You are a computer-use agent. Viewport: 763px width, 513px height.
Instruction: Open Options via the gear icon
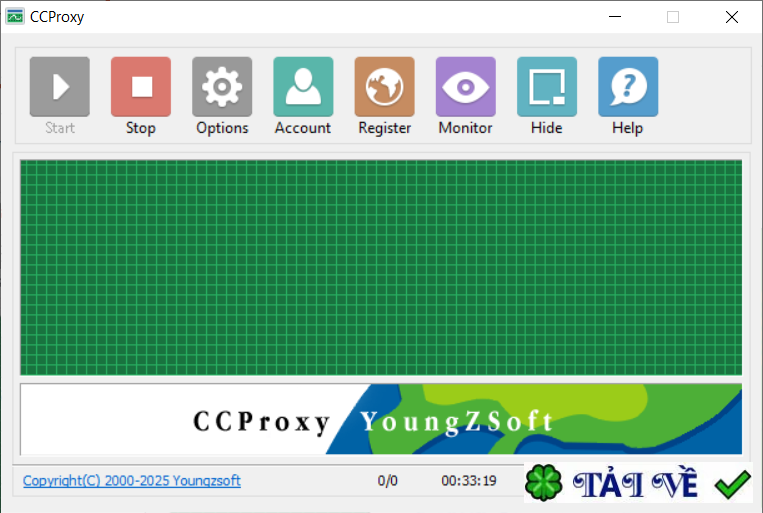222,87
